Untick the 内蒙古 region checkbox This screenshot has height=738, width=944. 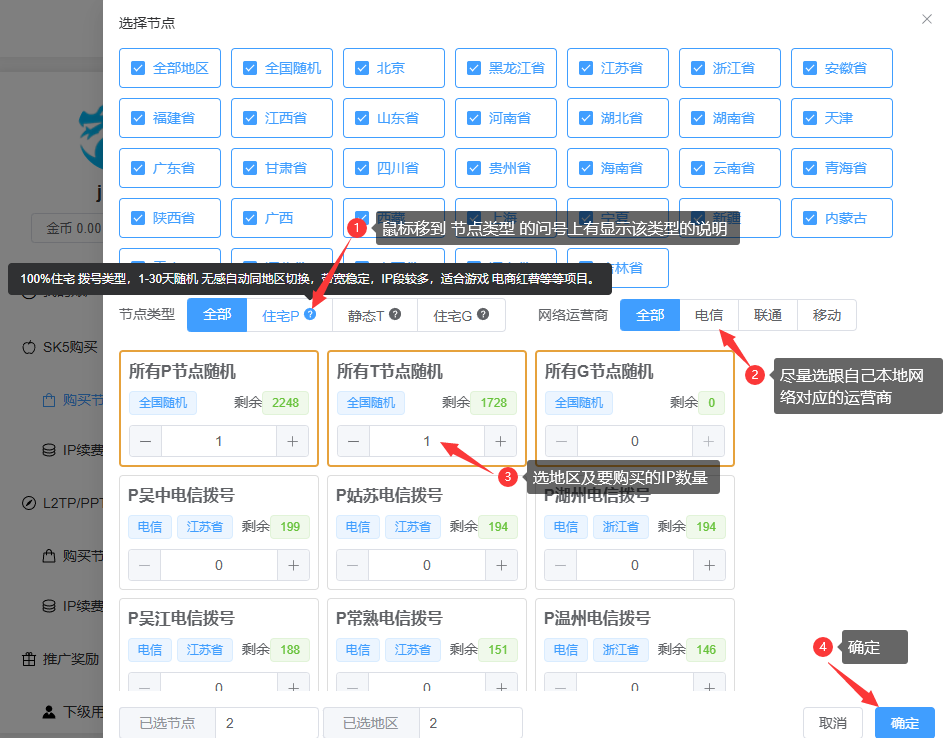[x=811, y=218]
